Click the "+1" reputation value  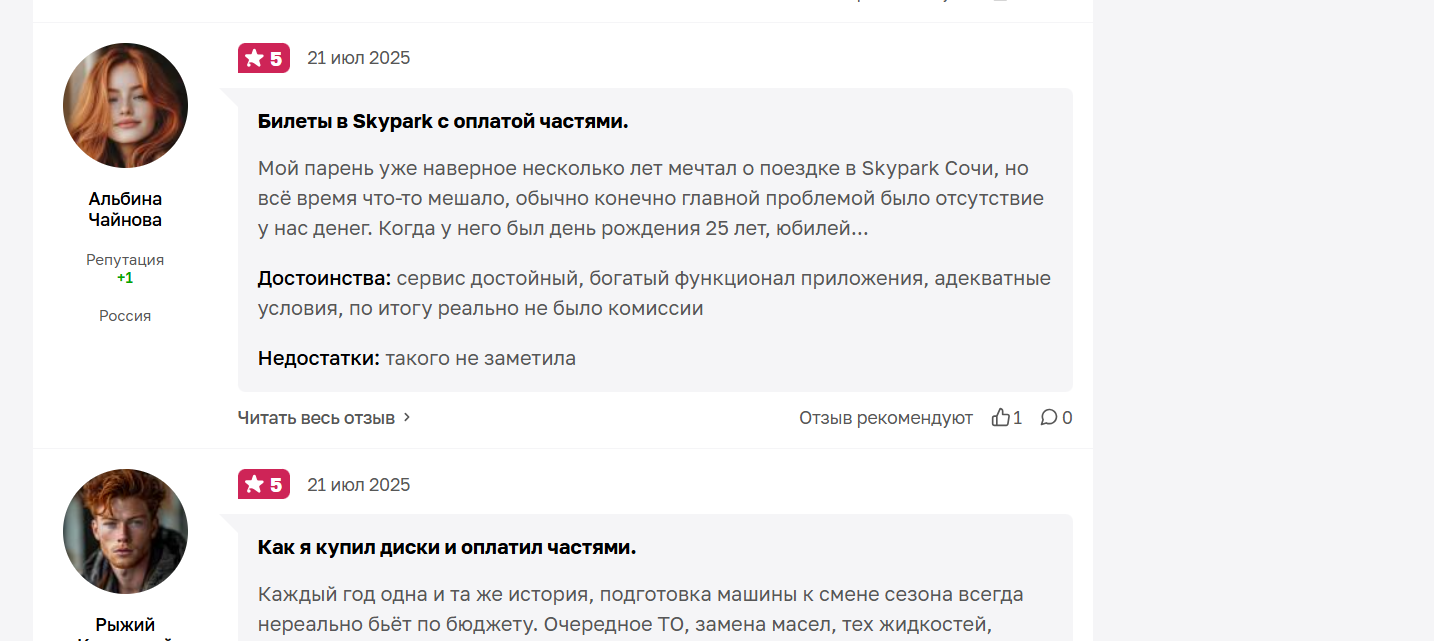click(125, 277)
